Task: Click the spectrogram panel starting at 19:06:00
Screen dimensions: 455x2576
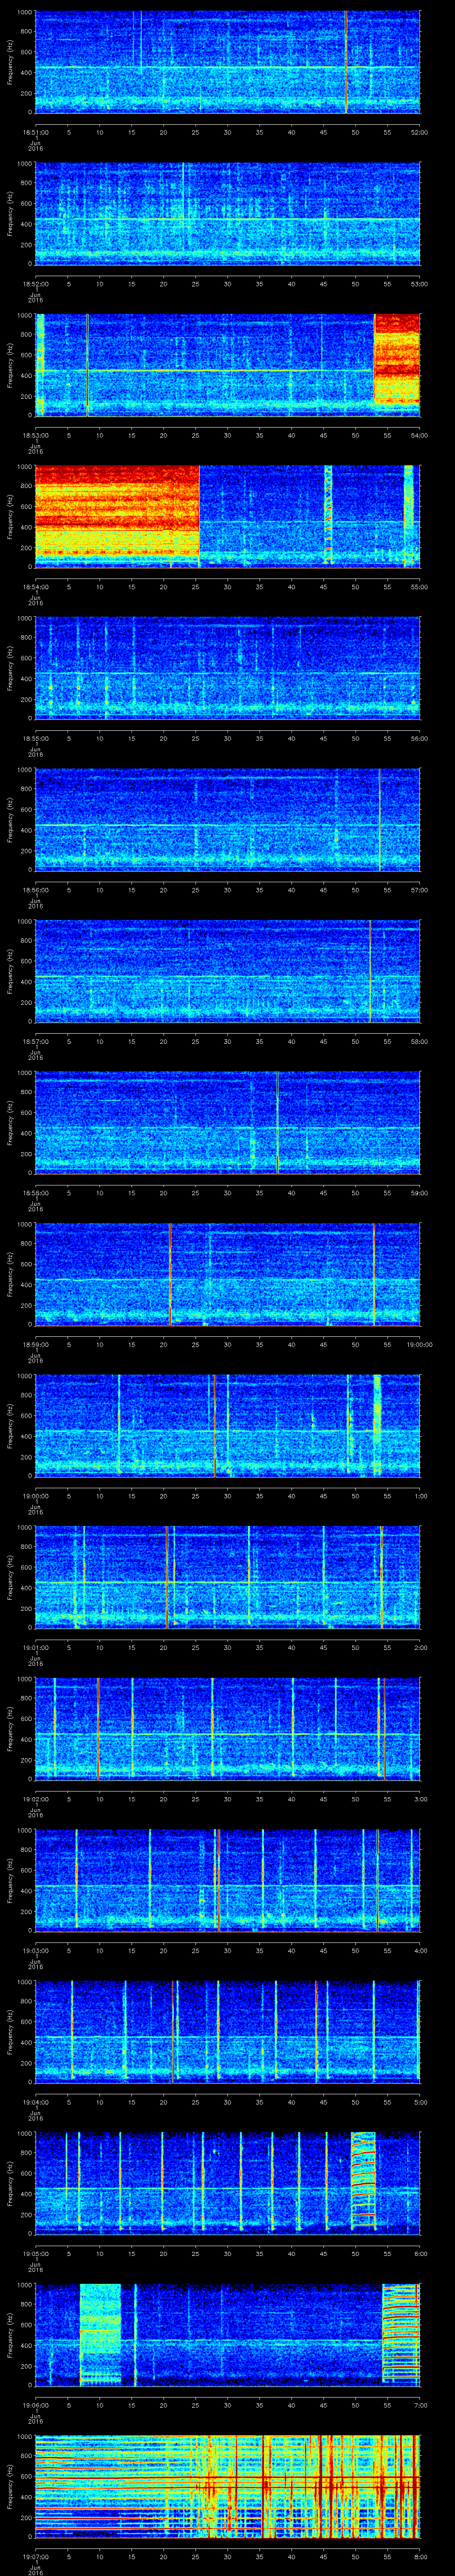Action: (x=227, y=2334)
